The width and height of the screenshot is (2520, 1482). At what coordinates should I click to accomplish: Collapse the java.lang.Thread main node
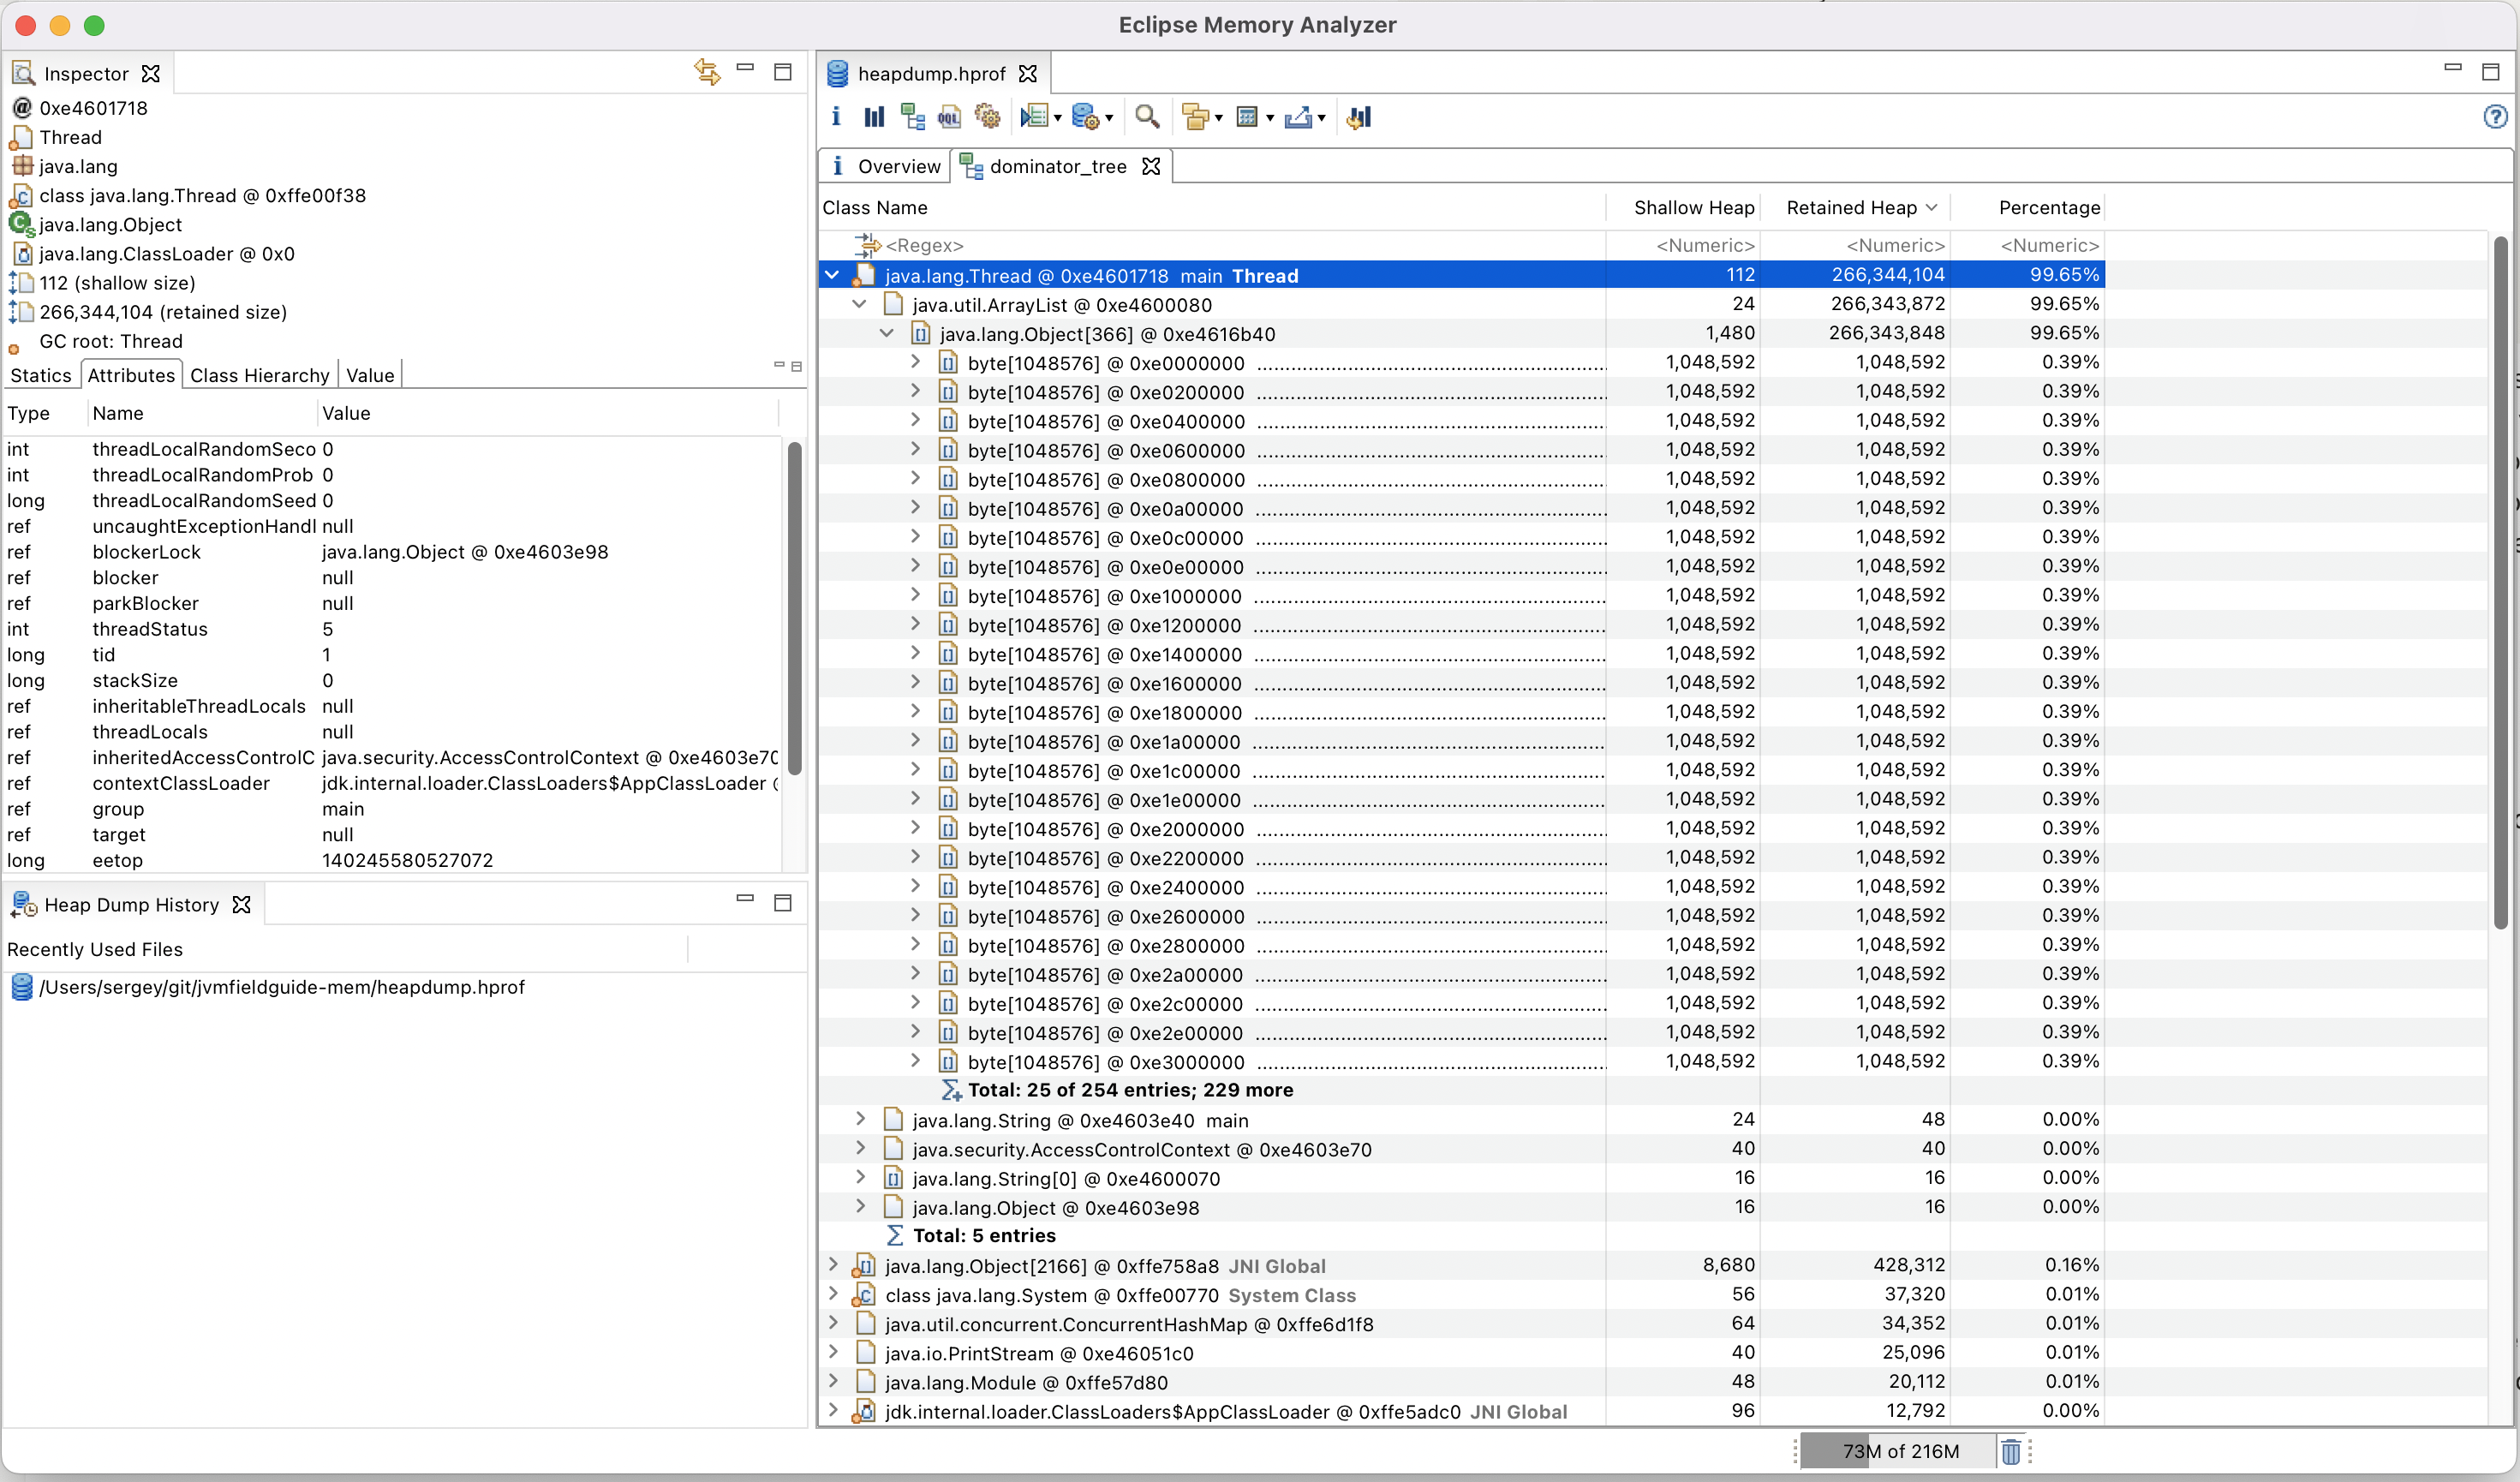tap(832, 275)
